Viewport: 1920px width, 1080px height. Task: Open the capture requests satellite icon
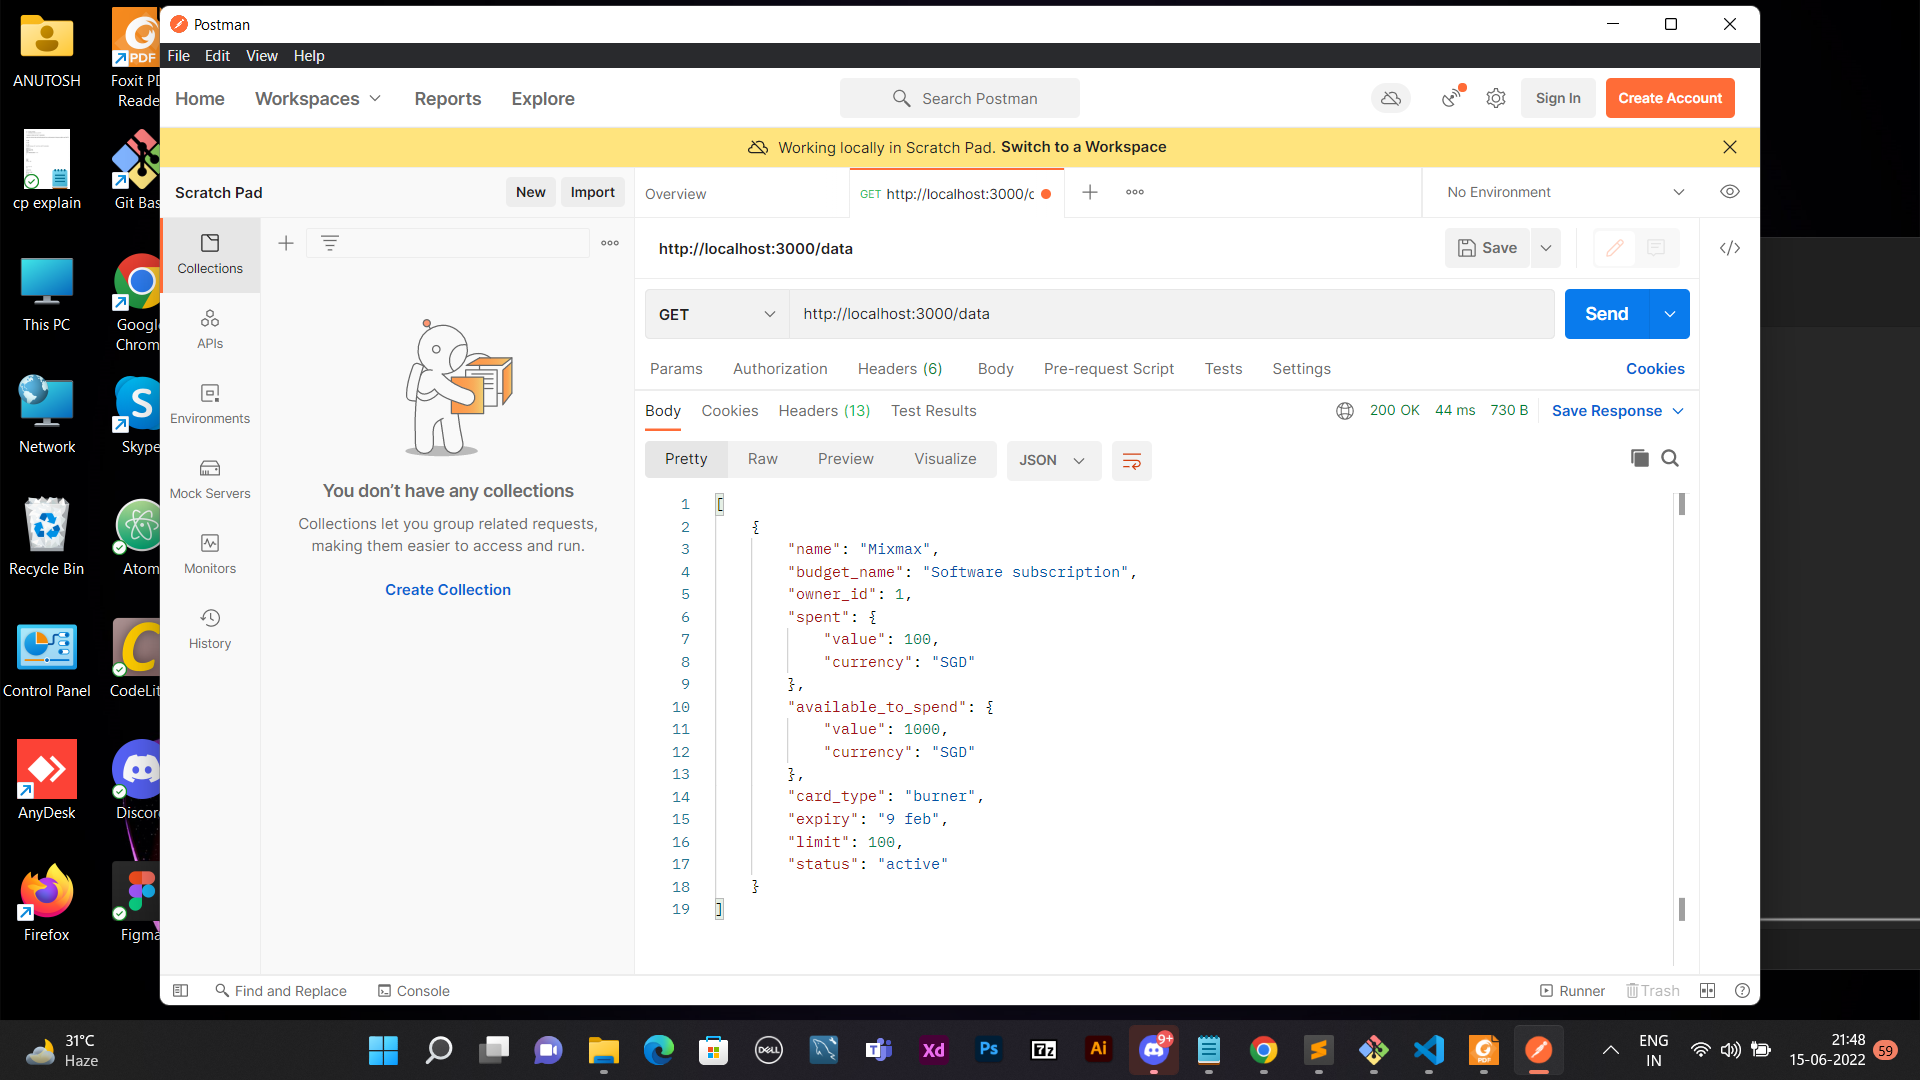click(x=1452, y=98)
